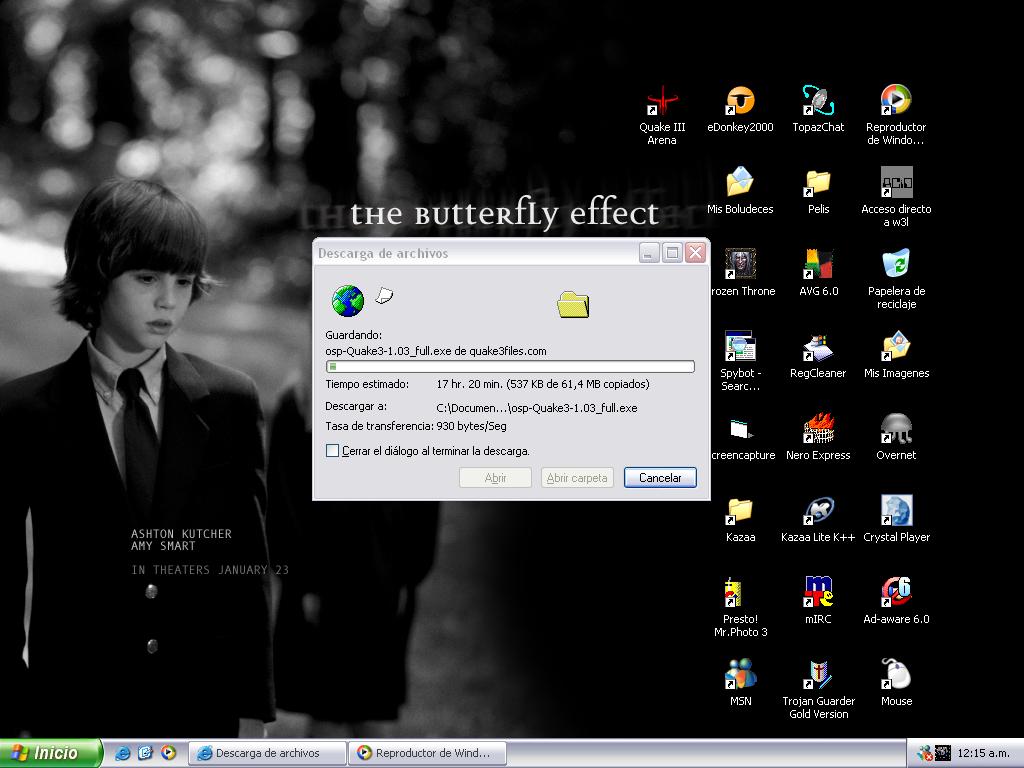
Task: Click the destination path C:\Documen...\osp-Quake3-1.03_full.exe
Action: (537, 408)
